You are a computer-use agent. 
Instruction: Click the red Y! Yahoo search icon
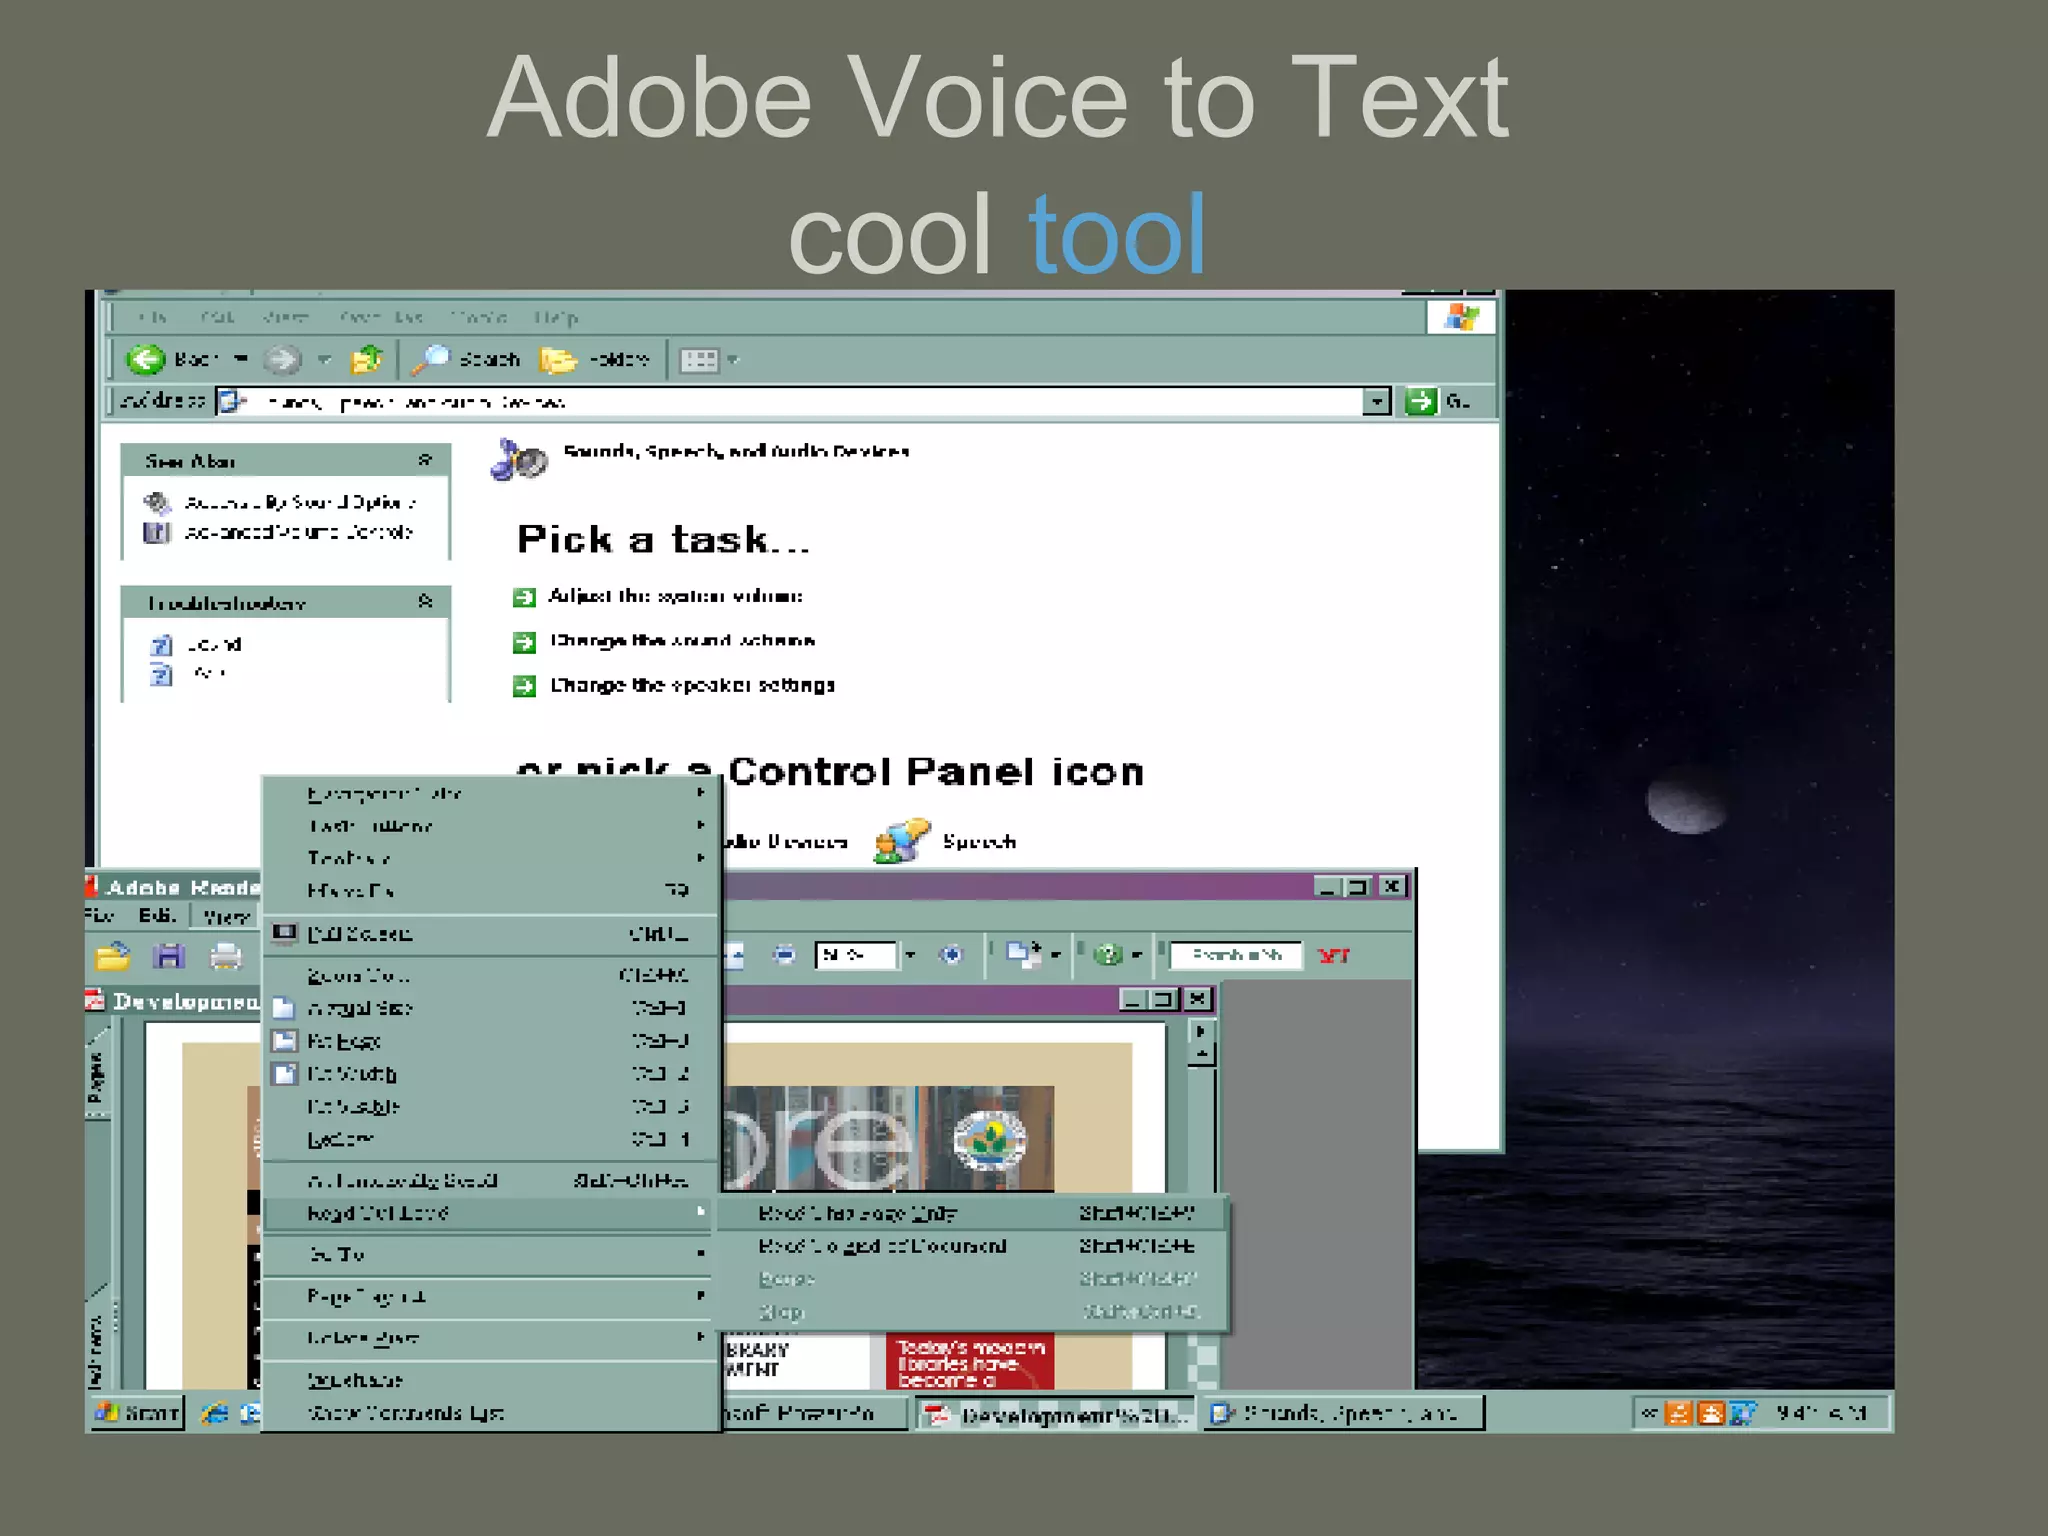point(1334,956)
